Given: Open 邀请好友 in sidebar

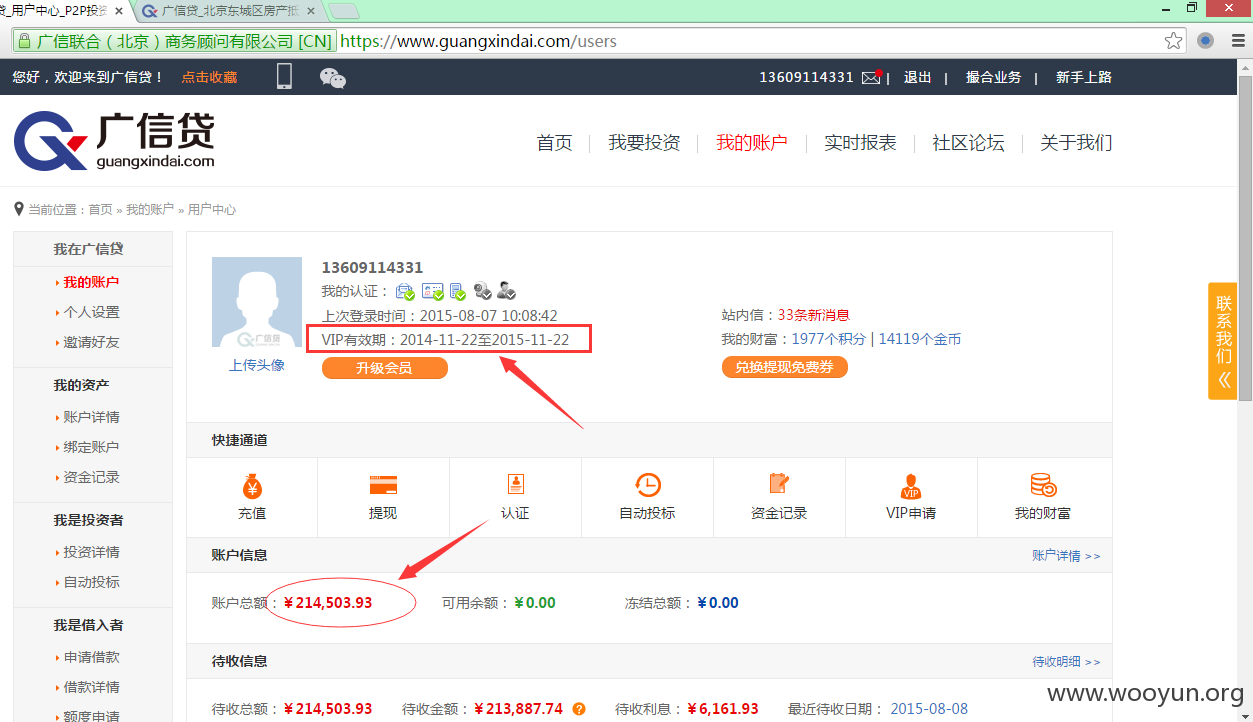Looking at the screenshot, I should coord(91,342).
